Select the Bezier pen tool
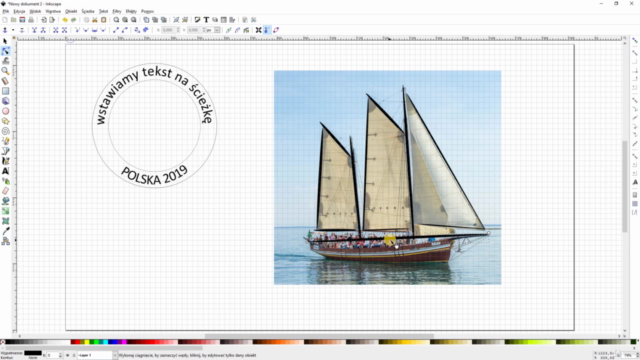The width and height of the screenshot is (640, 360). (x=5, y=151)
